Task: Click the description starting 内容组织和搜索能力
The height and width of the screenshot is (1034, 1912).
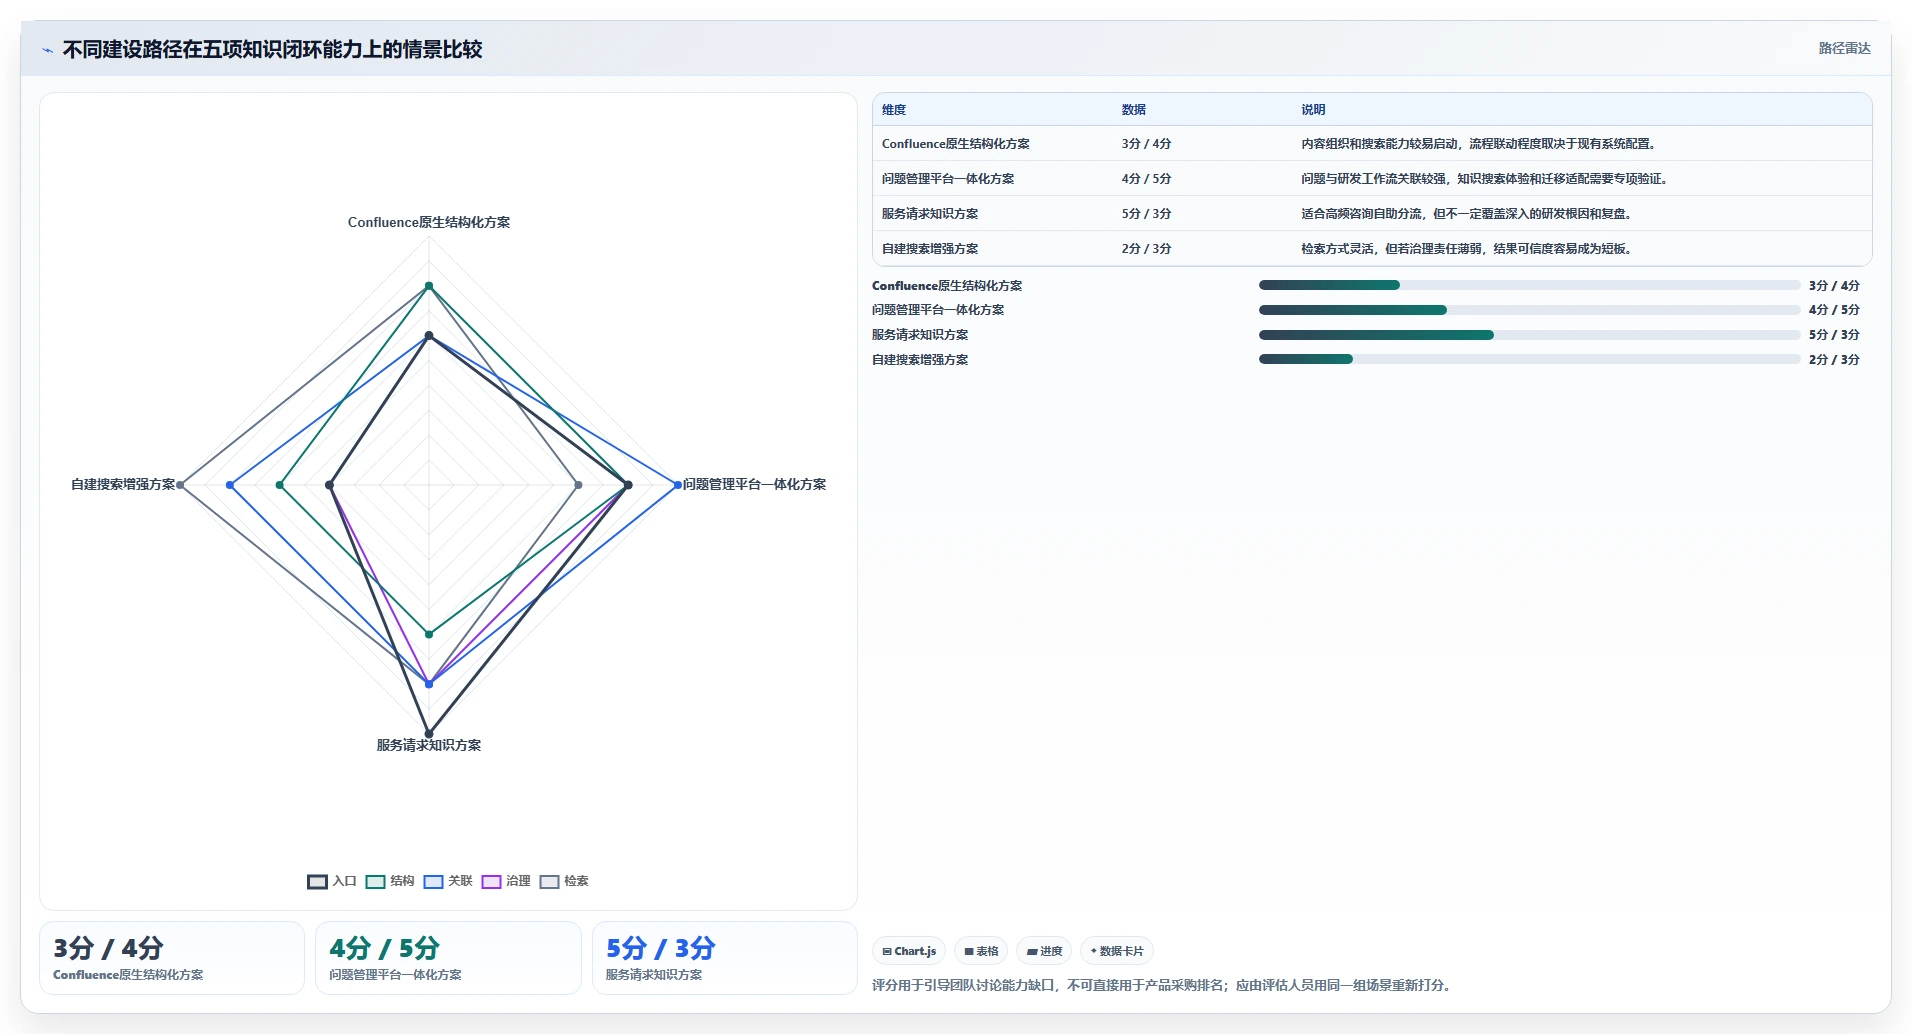Action: 1480,144
